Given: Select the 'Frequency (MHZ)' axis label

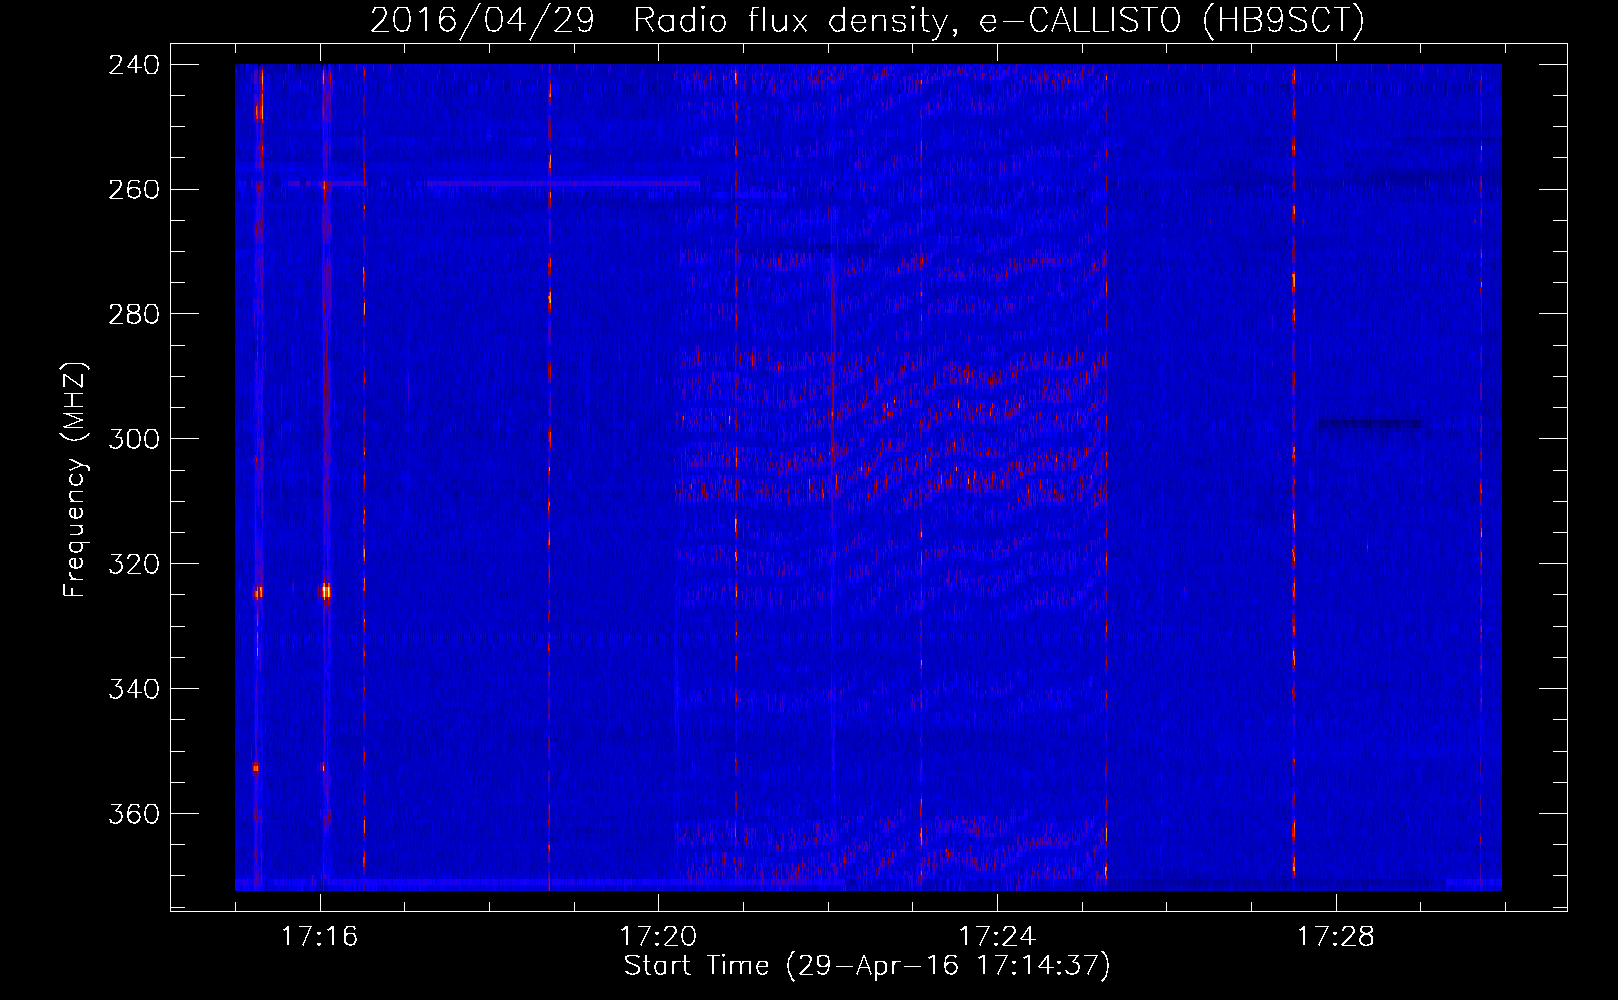Looking at the screenshot, I should [x=75, y=480].
